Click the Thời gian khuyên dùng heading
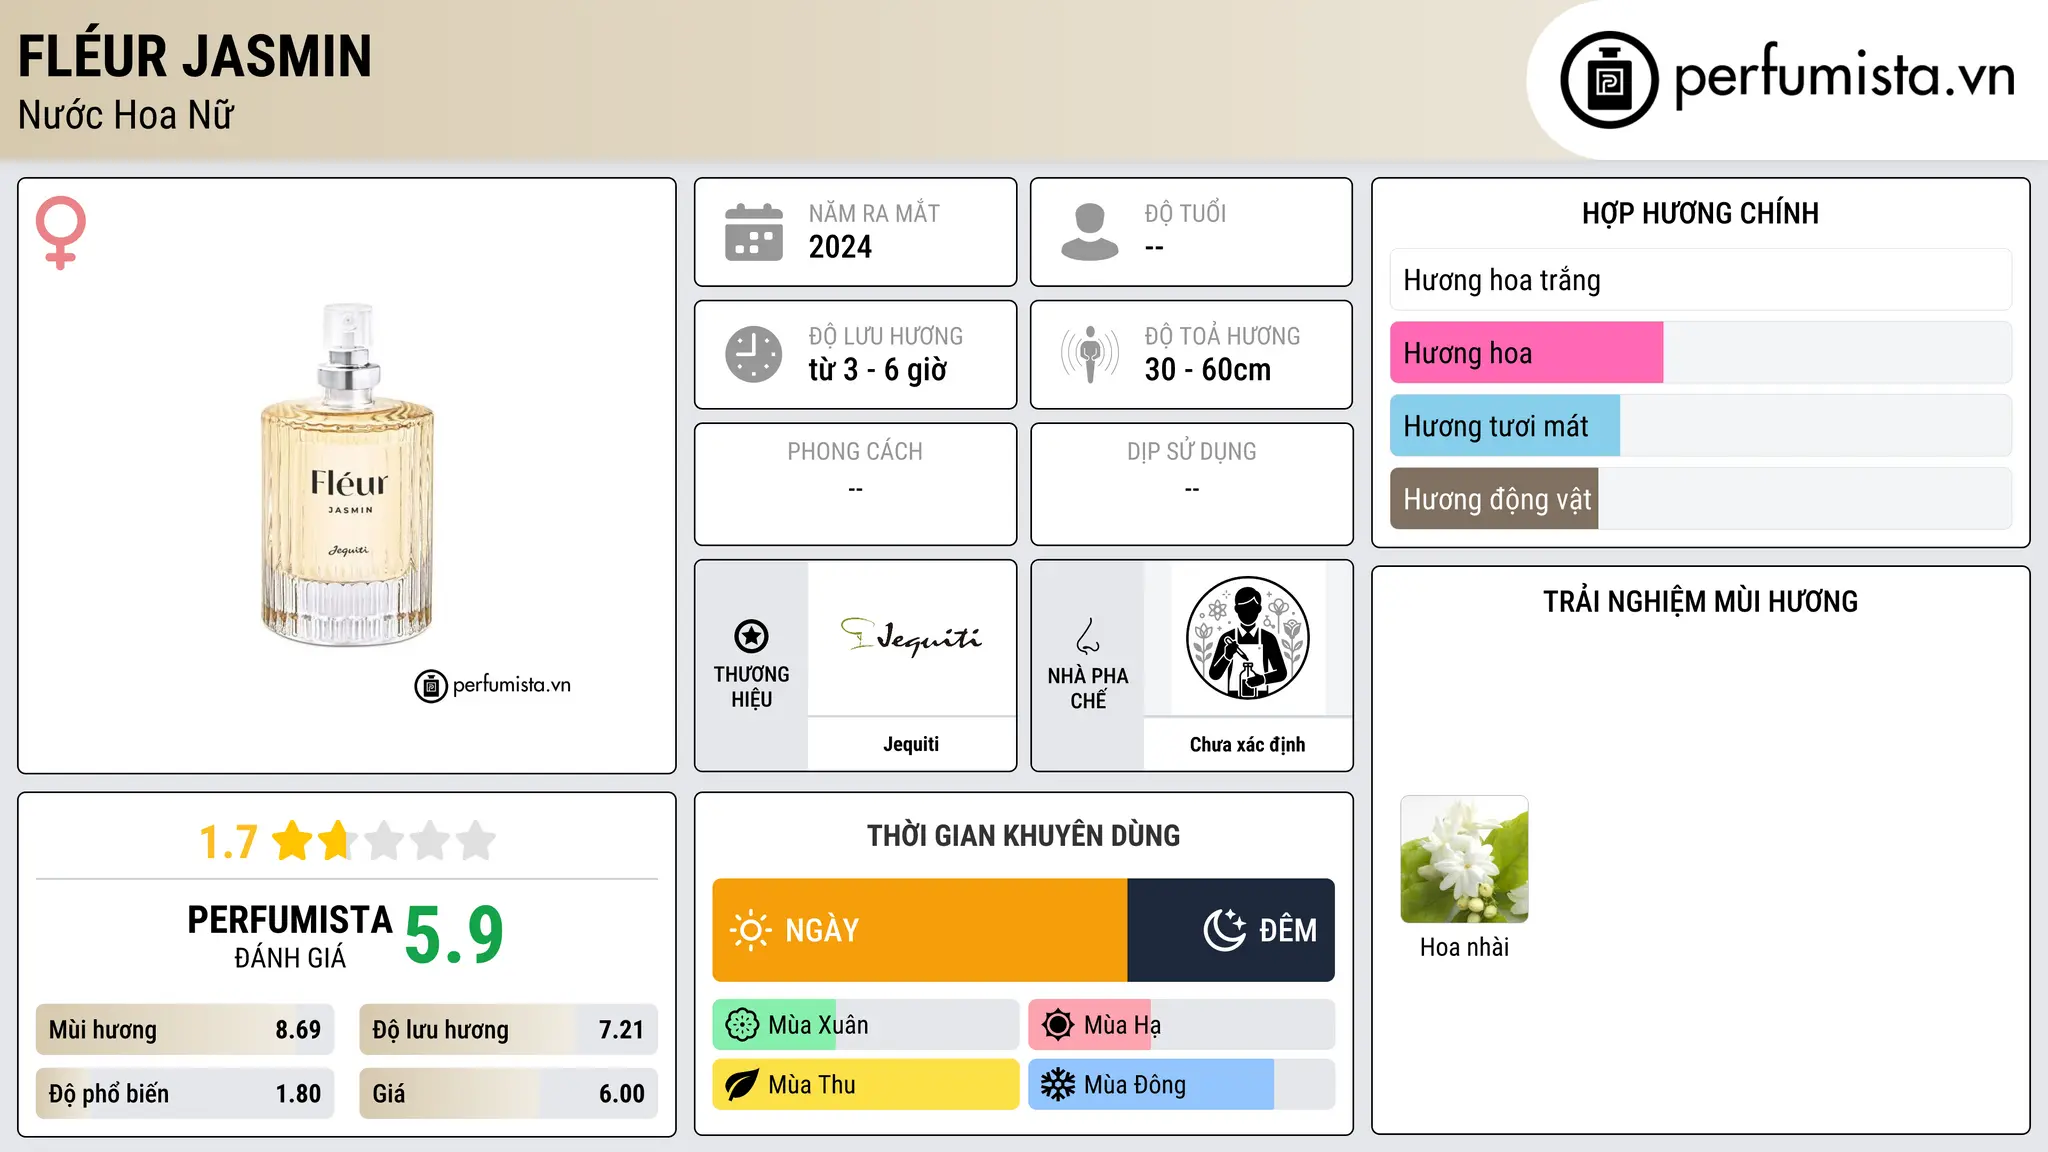The height and width of the screenshot is (1152, 2048). tap(1023, 835)
